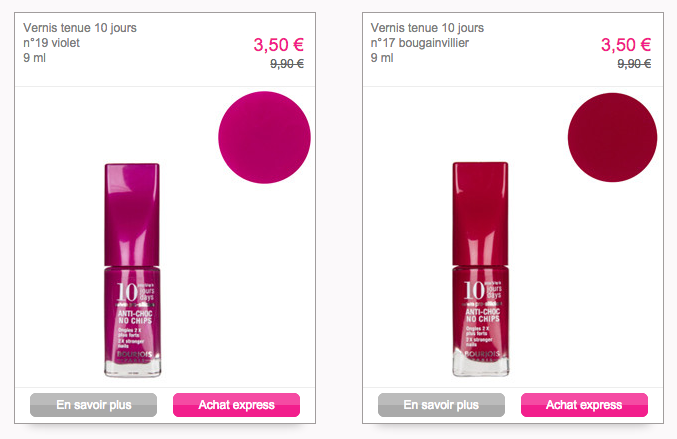677x439 pixels.
Task: Click the Vernis tenue 10 jours title on the violet card
Action: click(80, 28)
